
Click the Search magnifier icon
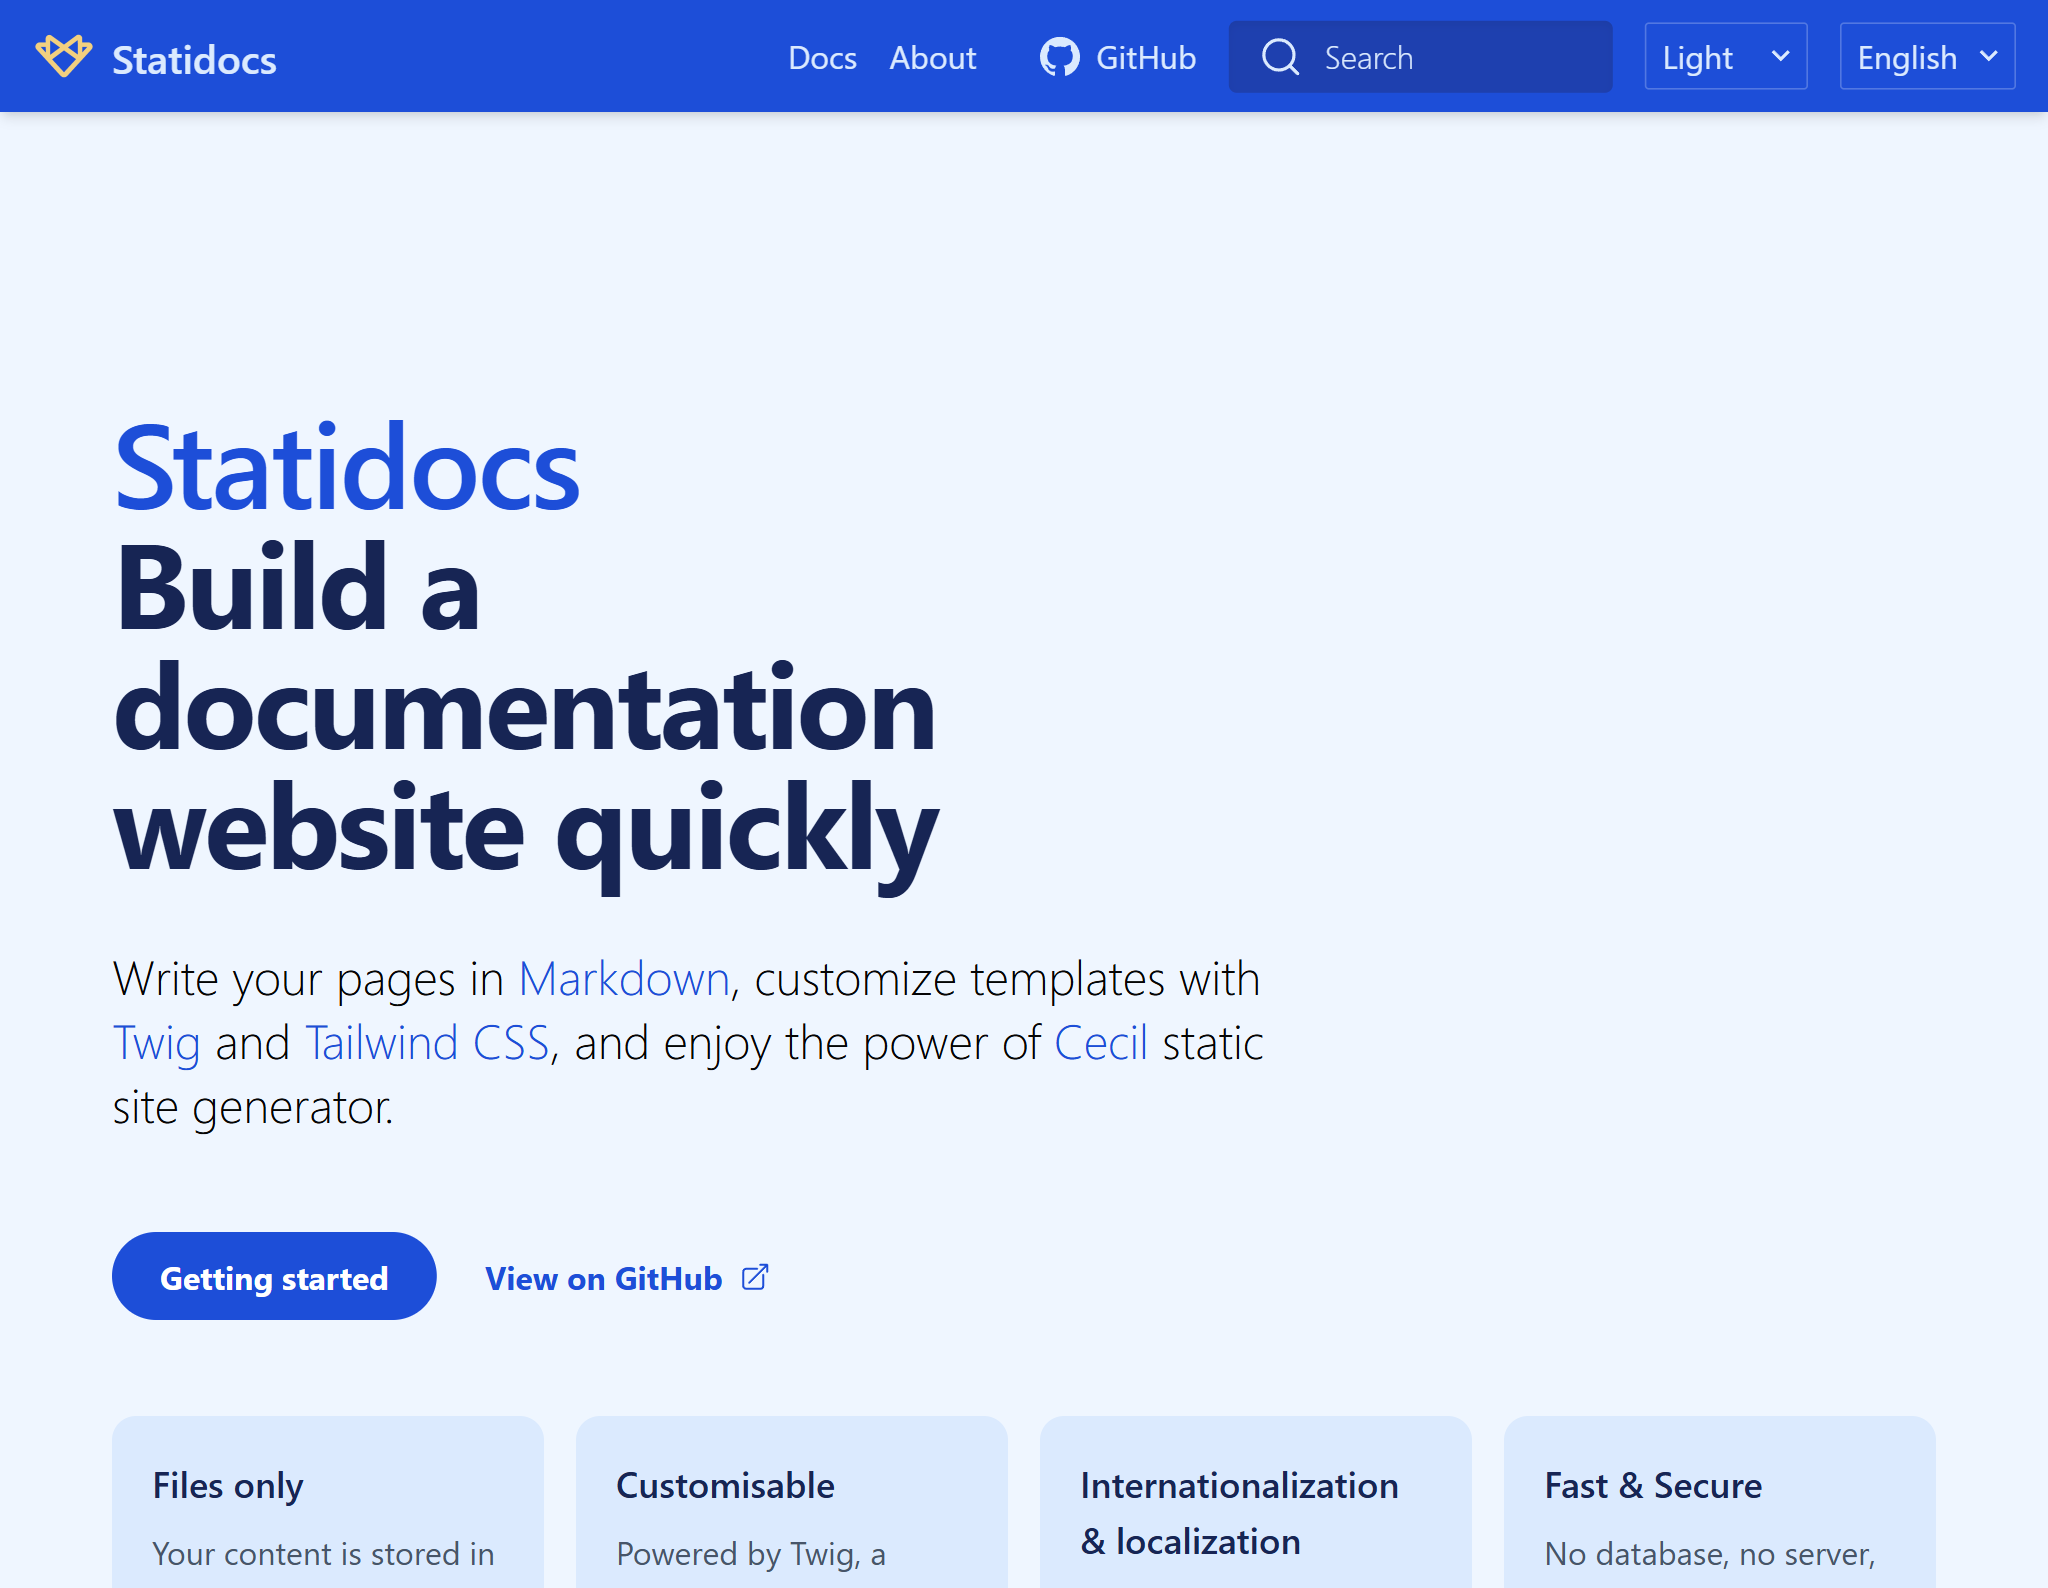click(x=1282, y=55)
